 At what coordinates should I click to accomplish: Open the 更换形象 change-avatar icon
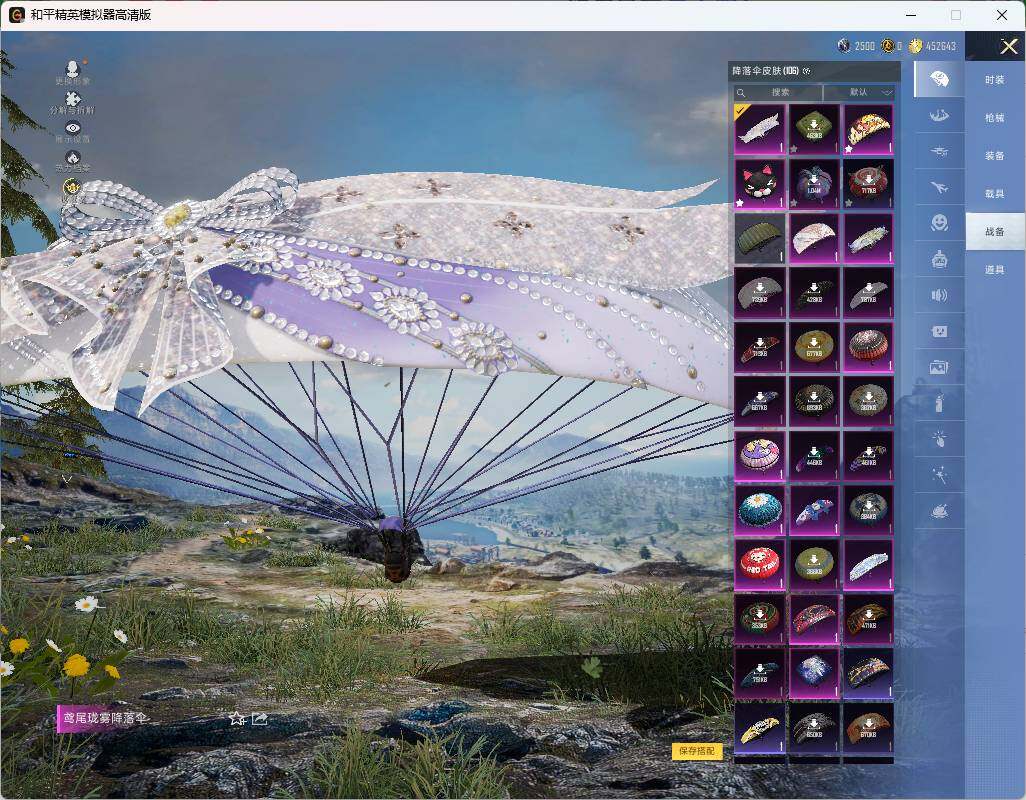[x=73, y=71]
